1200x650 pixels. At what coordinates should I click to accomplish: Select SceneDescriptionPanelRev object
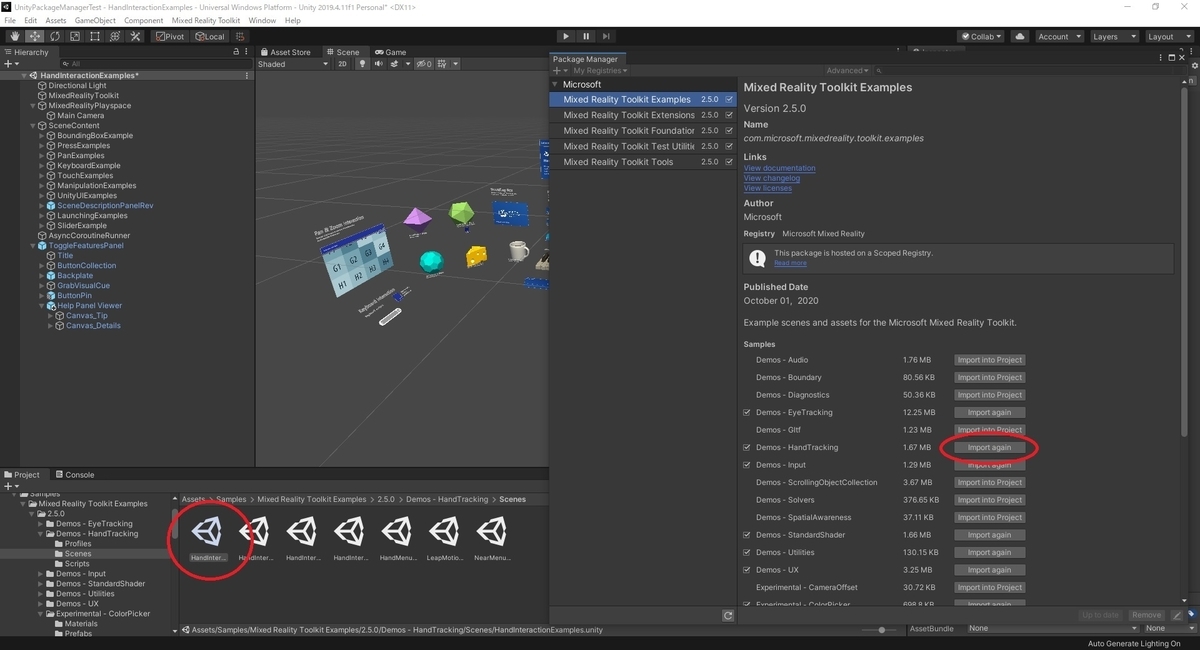[104, 206]
